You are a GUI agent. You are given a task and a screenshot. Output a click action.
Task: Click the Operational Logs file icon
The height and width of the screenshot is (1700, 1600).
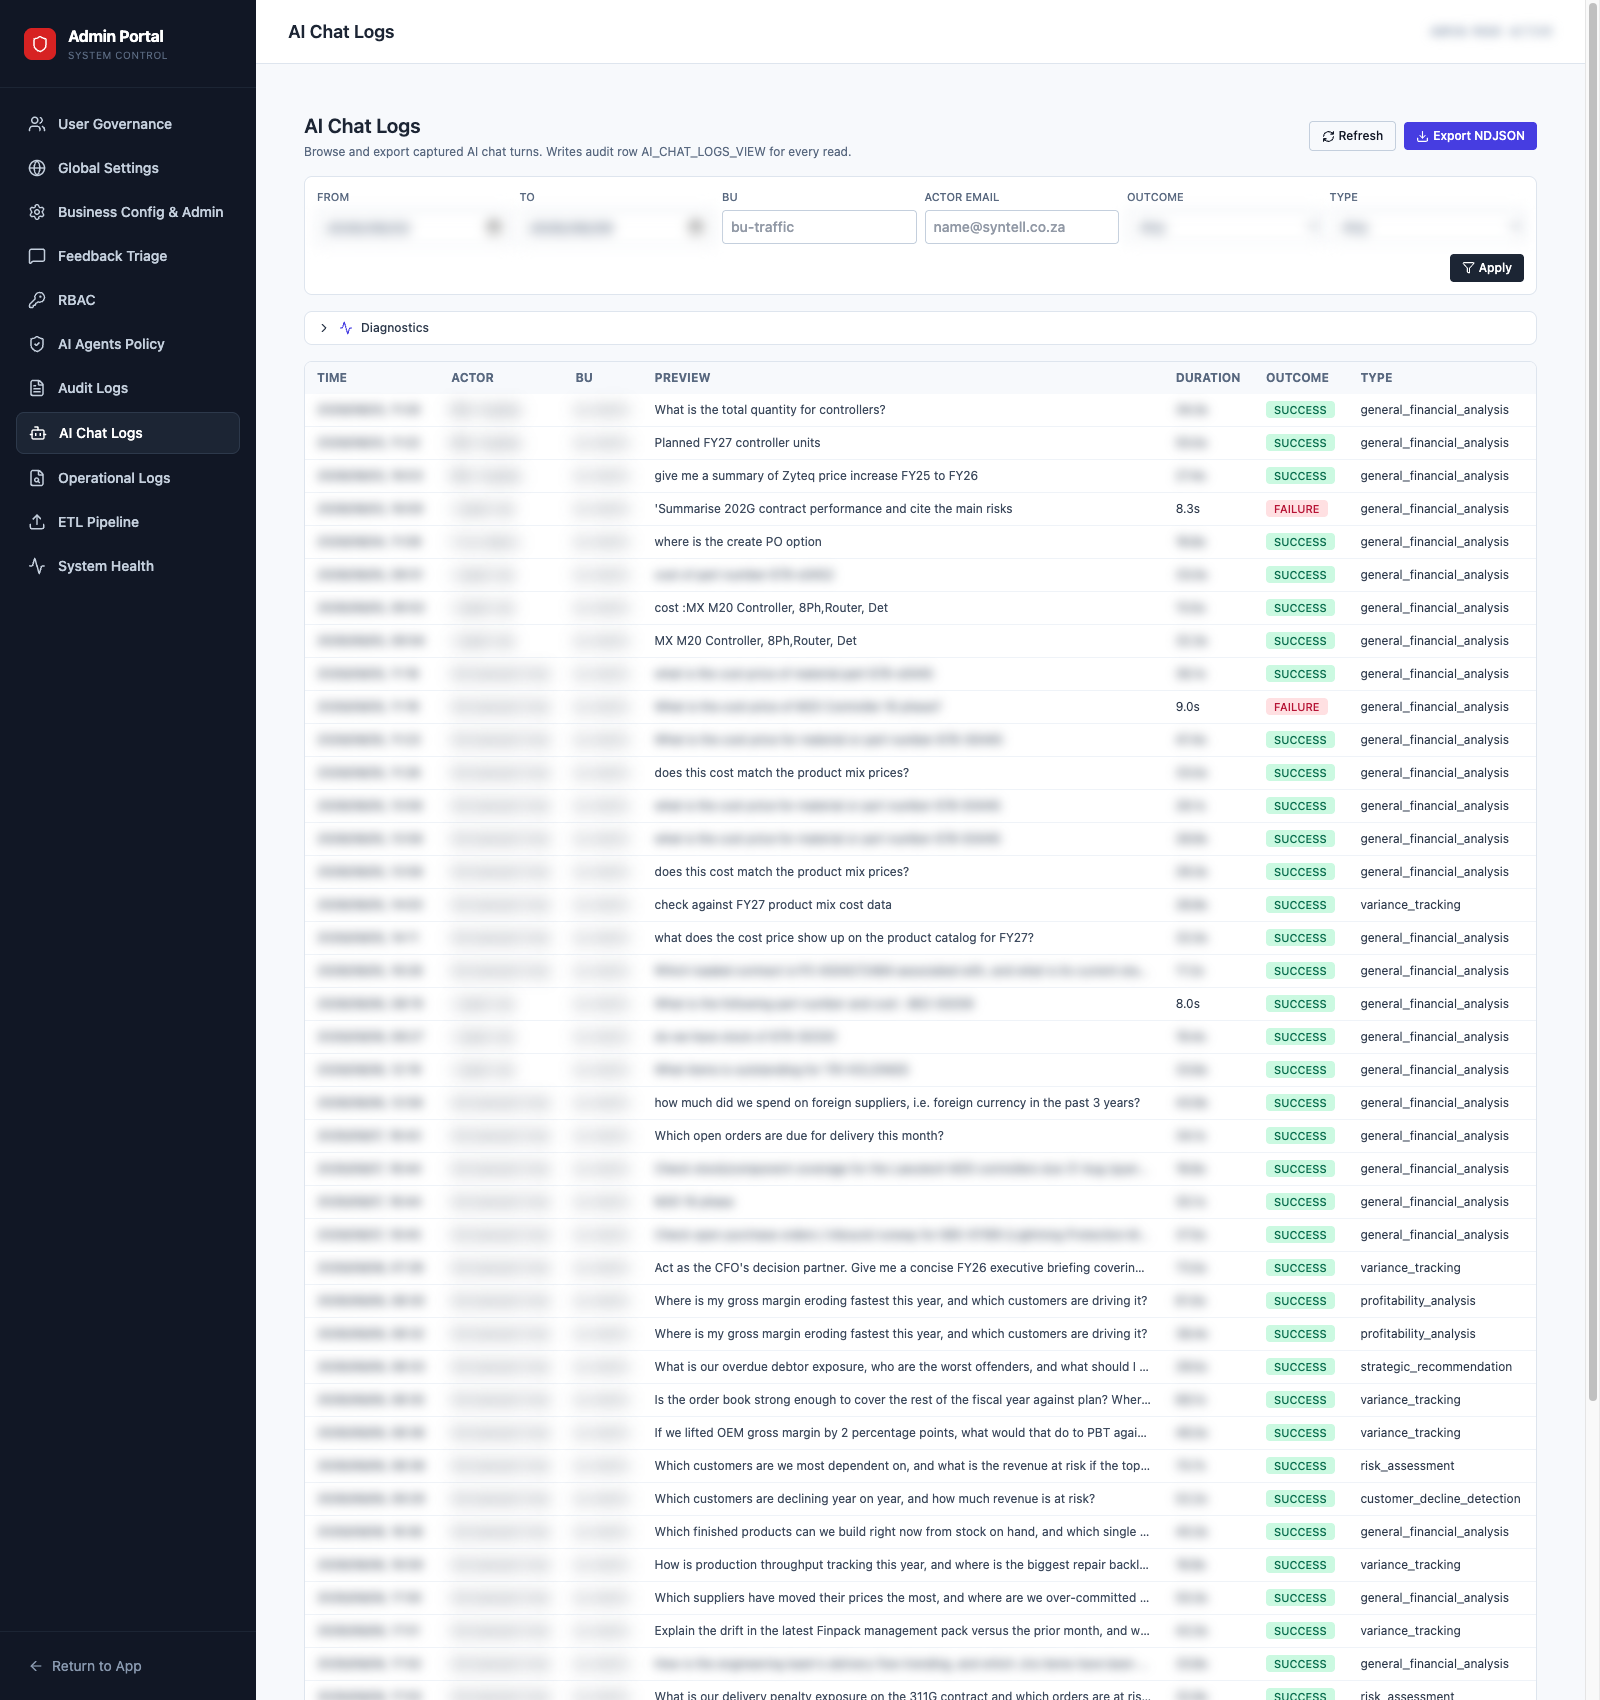pos(37,478)
